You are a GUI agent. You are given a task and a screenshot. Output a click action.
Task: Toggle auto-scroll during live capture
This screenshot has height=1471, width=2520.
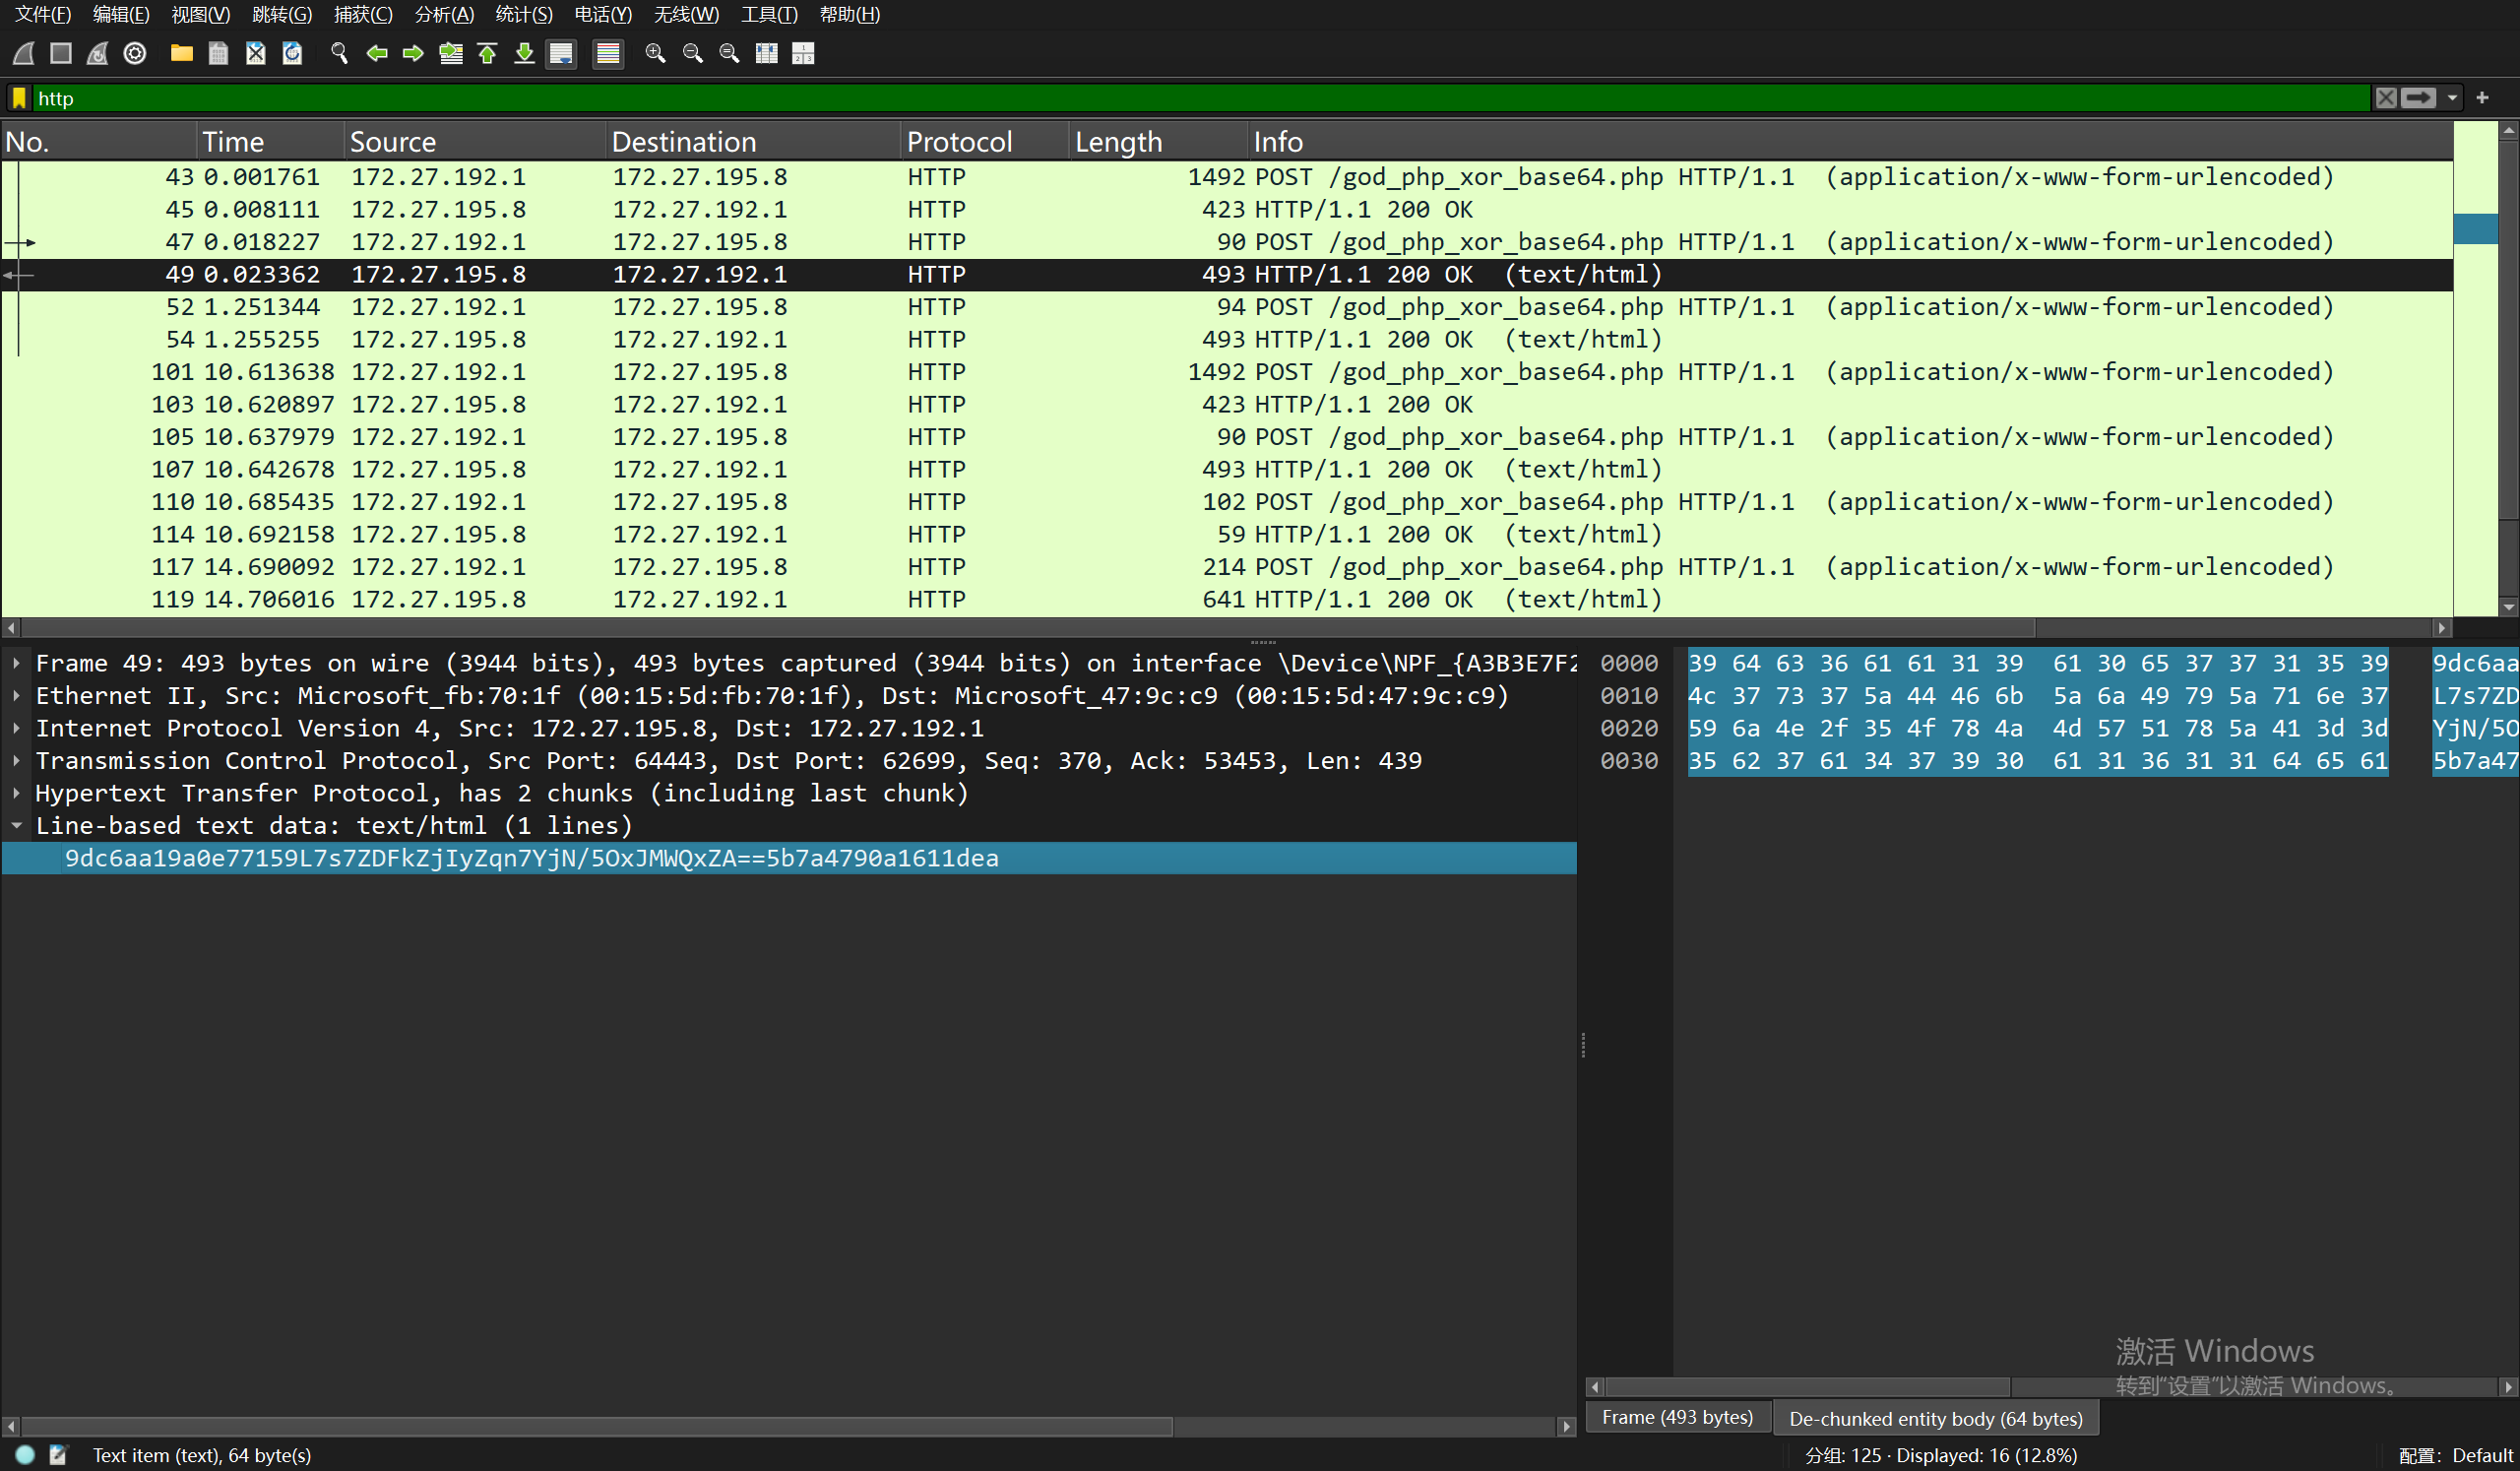pos(561,53)
